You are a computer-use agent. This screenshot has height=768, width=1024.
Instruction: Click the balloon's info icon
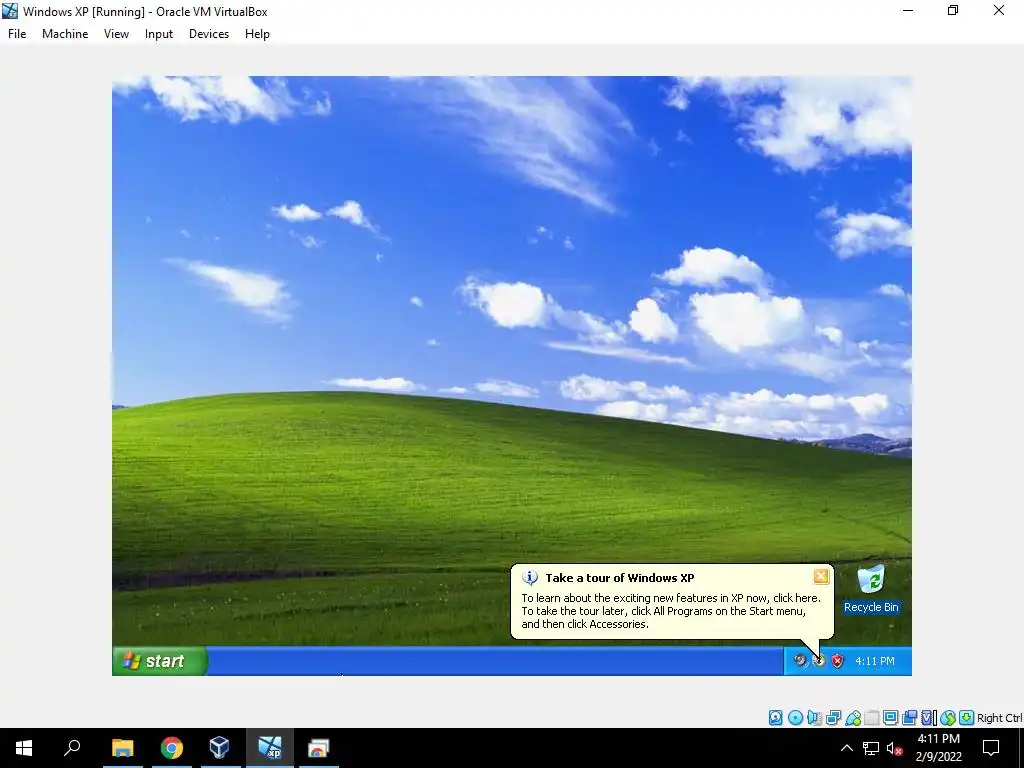[530, 578]
